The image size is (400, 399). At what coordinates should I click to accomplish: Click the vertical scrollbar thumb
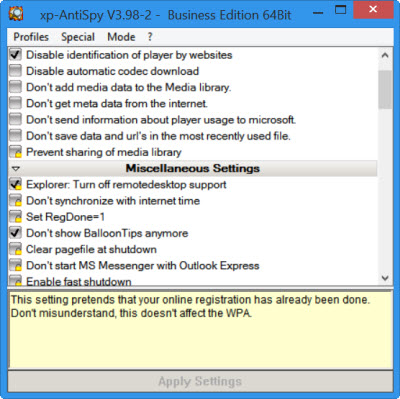[x=385, y=89]
